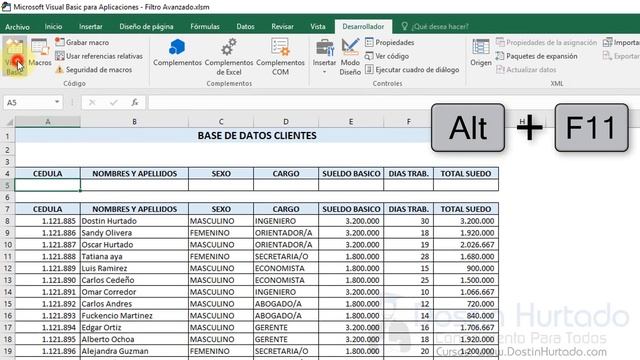Screen dimensions: 640x360
Task: Open the Archivo tab
Action: 17,27
